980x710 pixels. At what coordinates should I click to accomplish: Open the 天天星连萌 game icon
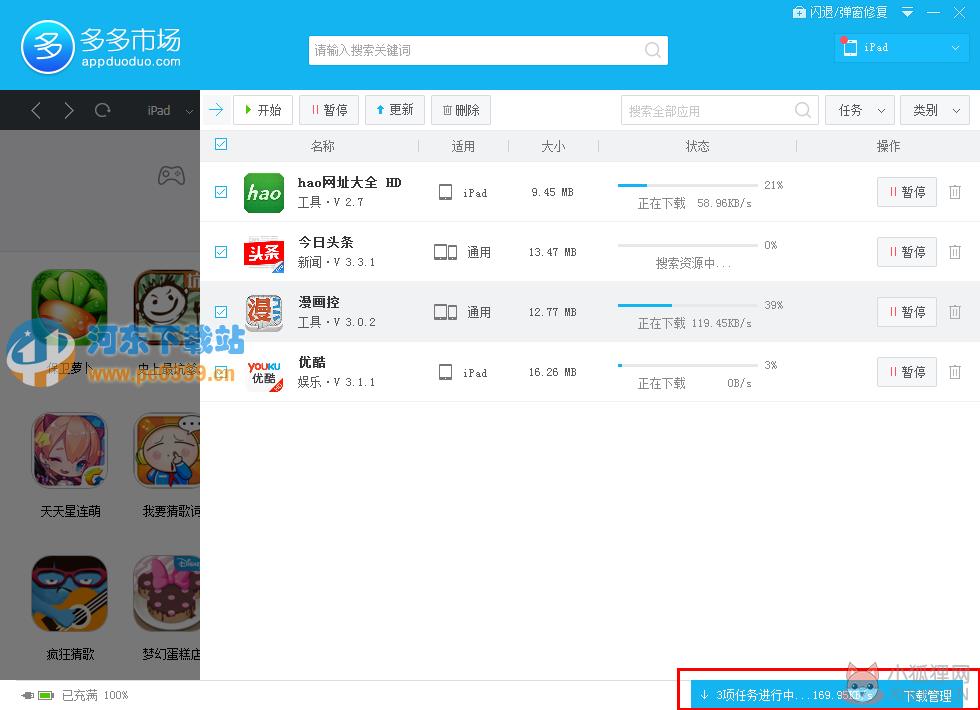69,451
